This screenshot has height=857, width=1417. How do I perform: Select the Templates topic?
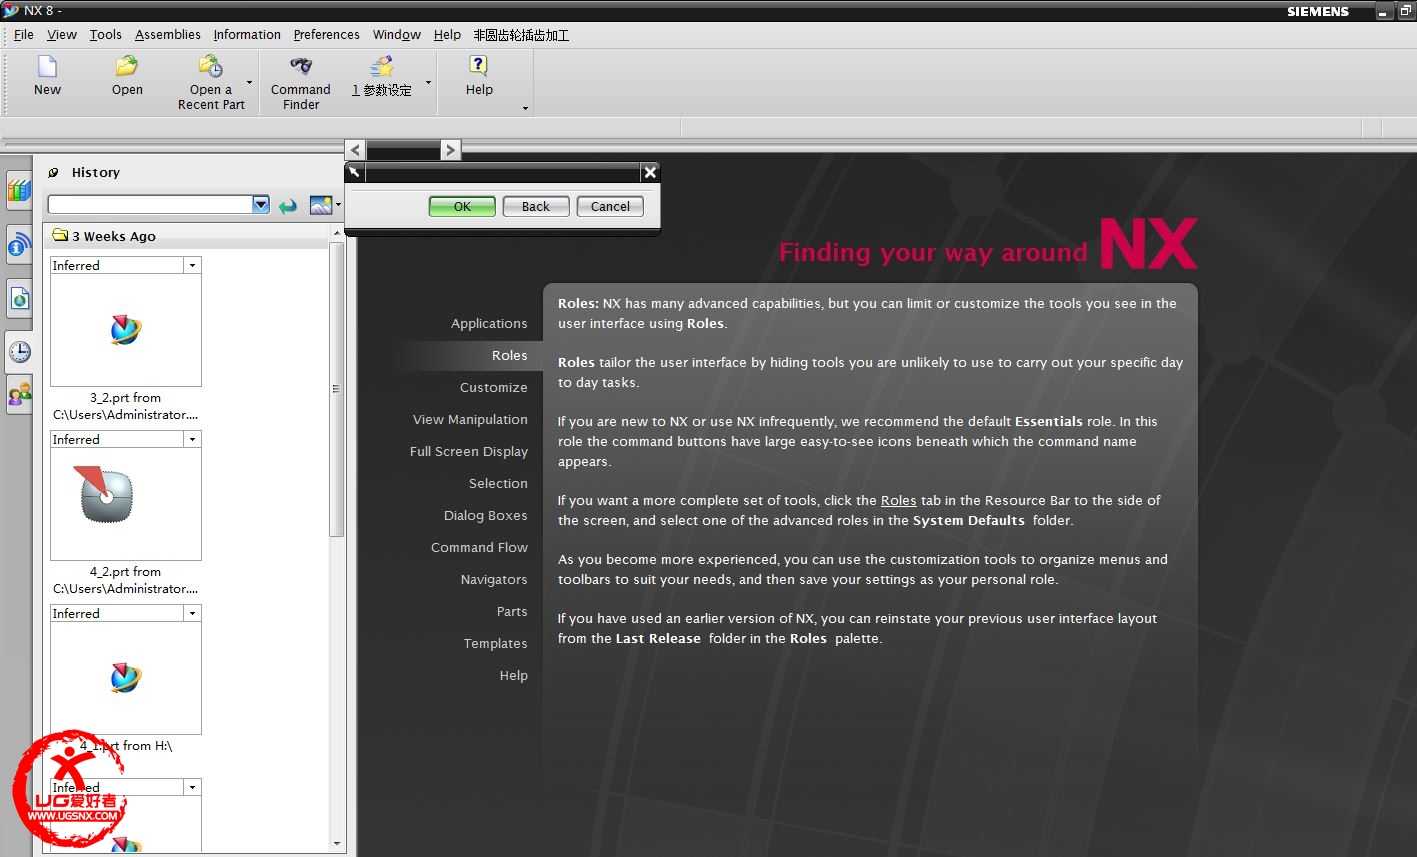(495, 643)
